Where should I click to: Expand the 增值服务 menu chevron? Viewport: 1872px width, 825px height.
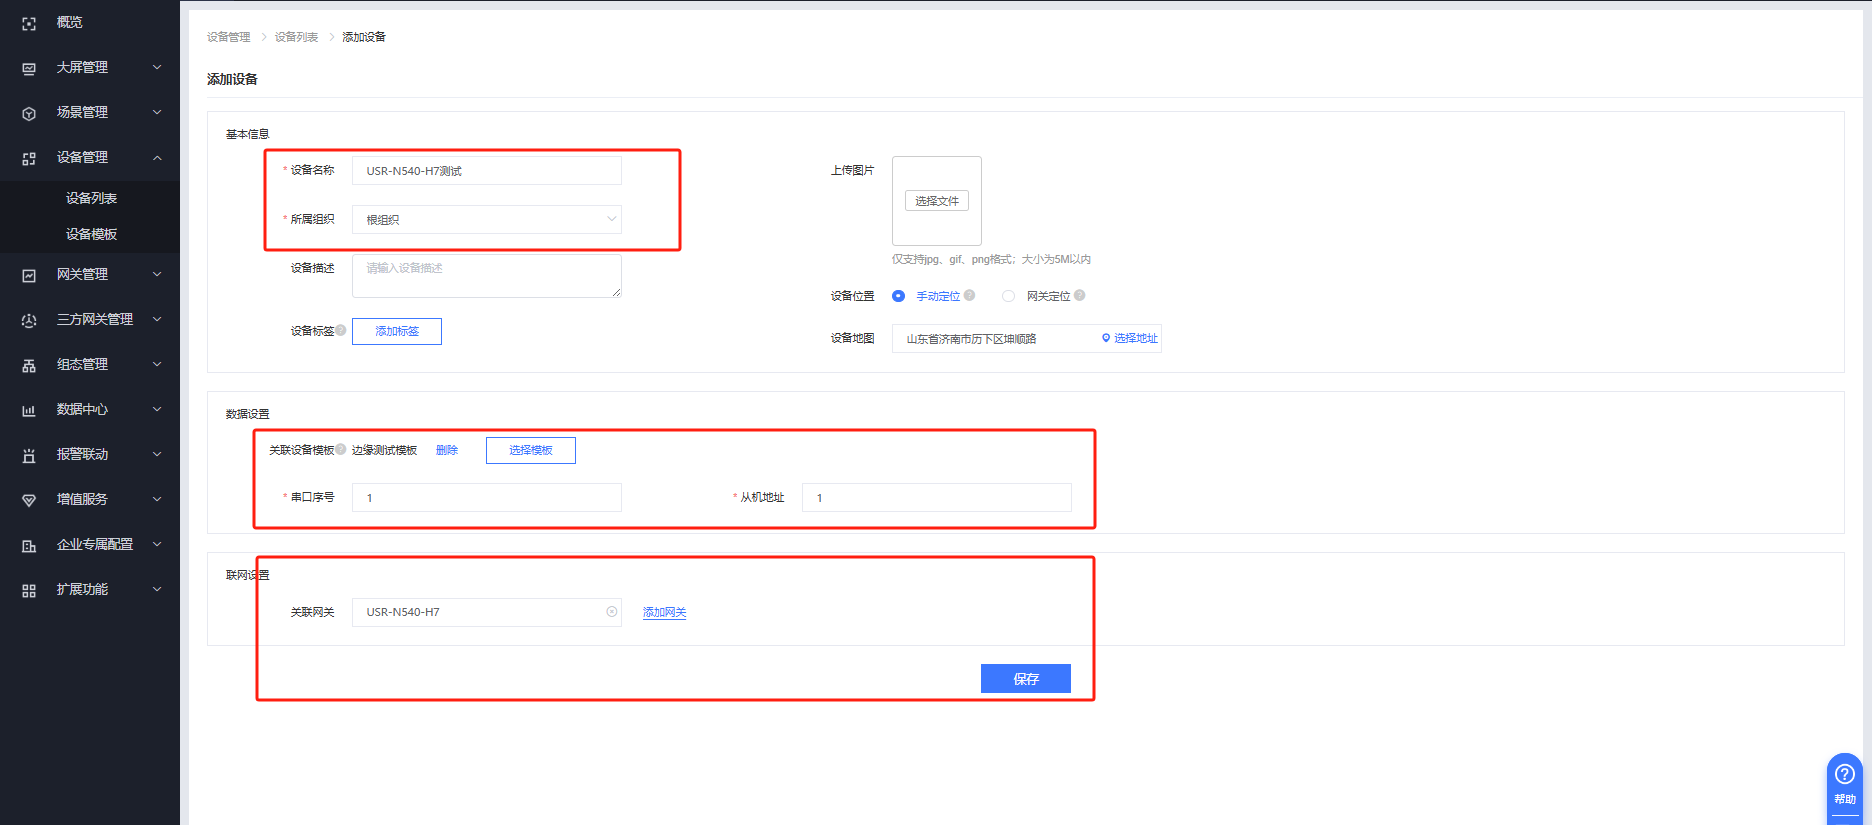(157, 499)
